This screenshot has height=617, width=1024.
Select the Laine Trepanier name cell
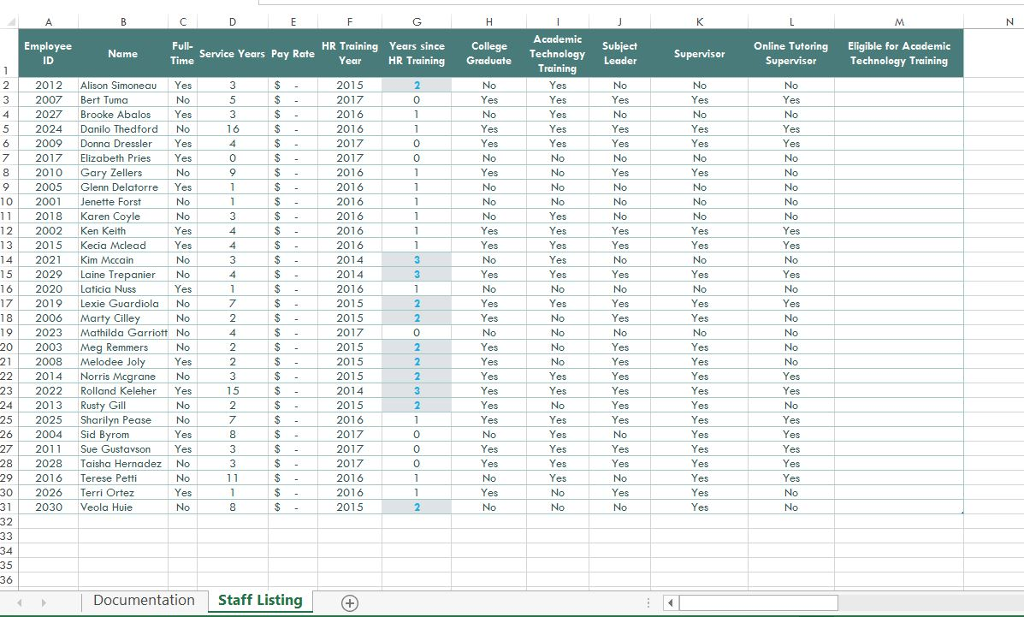pos(123,274)
